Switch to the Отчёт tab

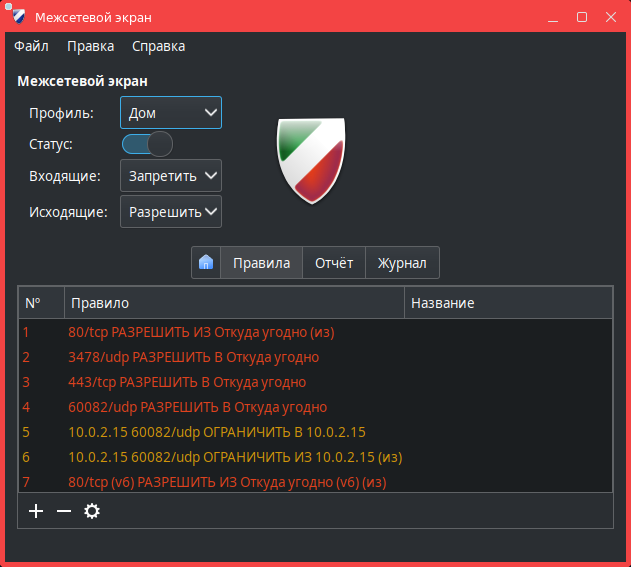click(334, 263)
